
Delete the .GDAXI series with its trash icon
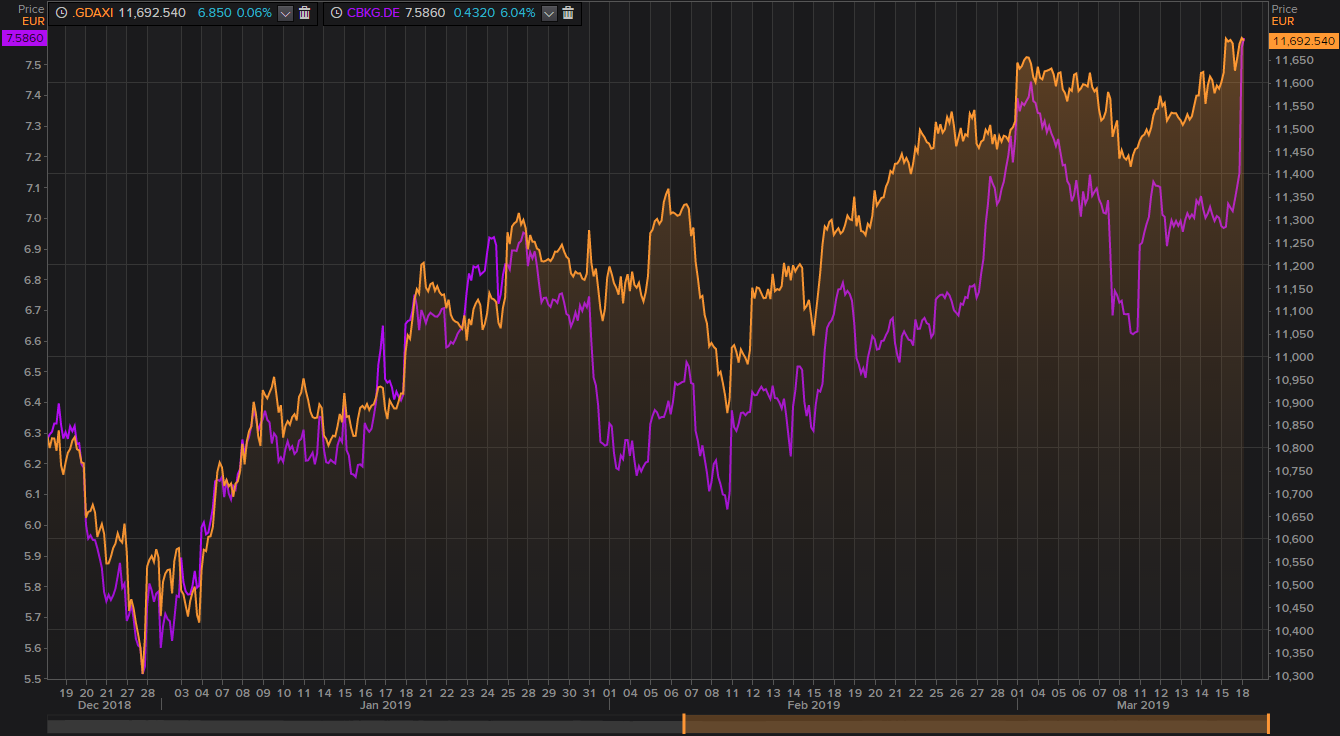304,13
